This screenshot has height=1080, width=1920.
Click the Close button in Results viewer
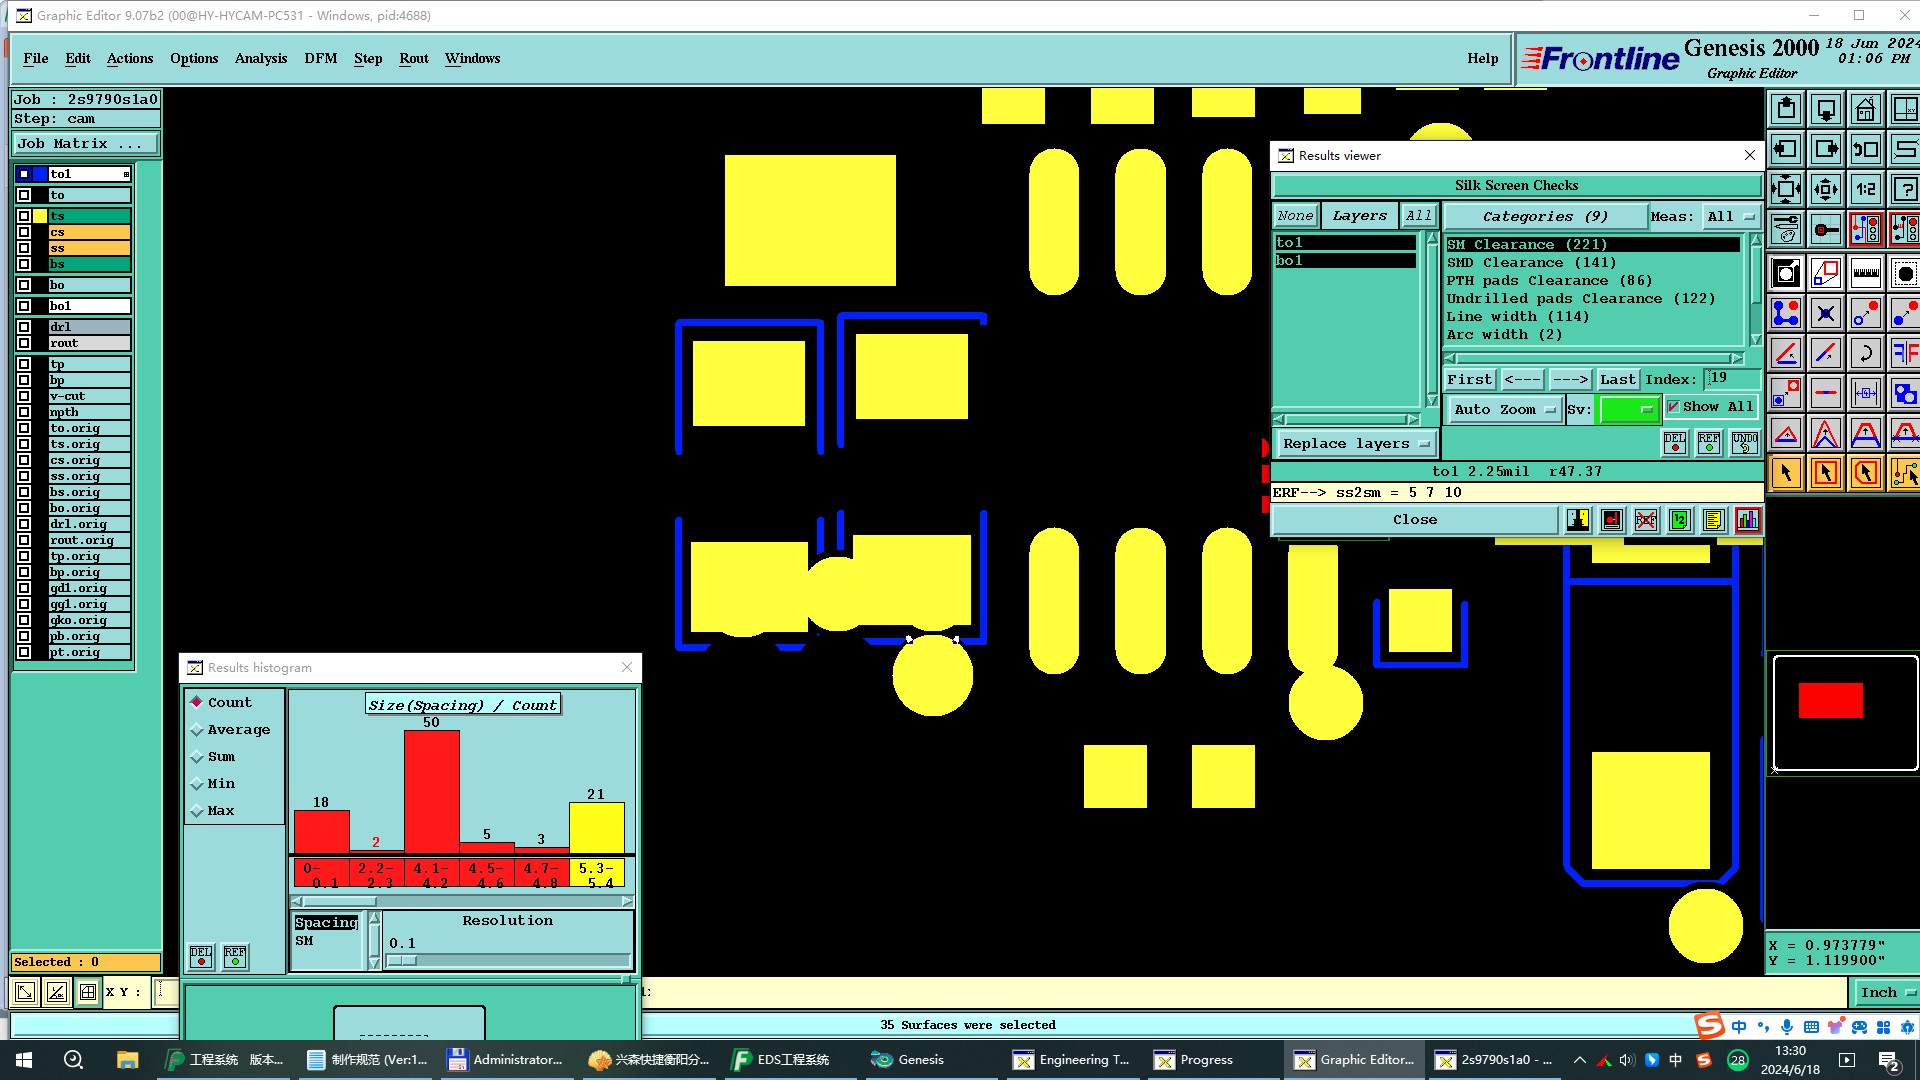click(1415, 520)
